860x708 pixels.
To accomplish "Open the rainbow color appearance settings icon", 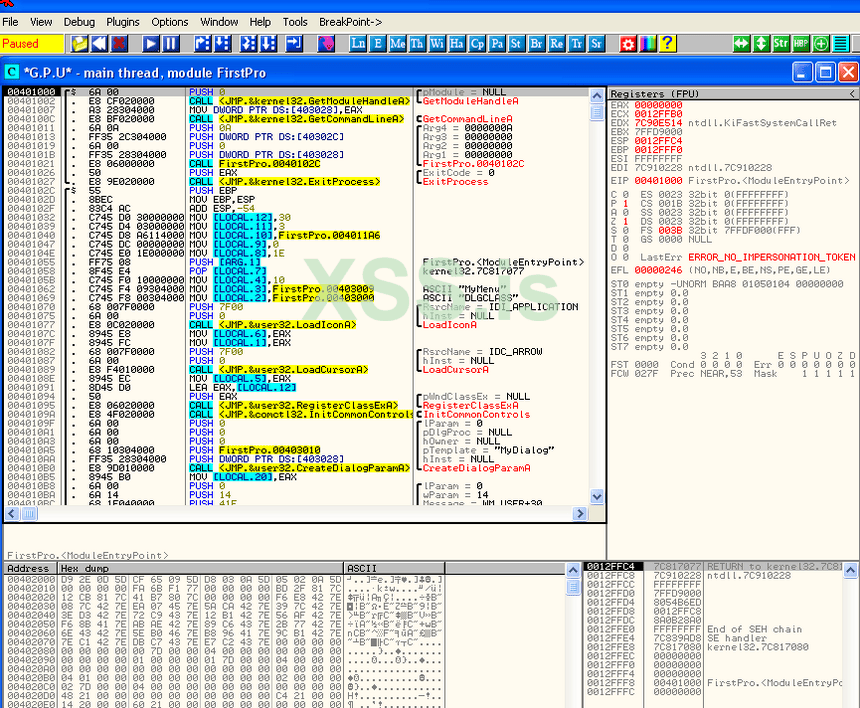I will (x=647, y=44).
